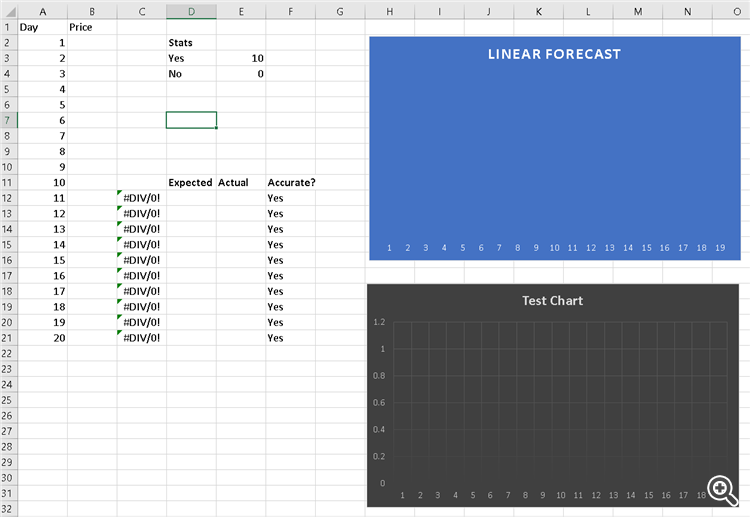The width and height of the screenshot is (750, 517).
Task: Select the Test Chart title
Action: point(552,300)
